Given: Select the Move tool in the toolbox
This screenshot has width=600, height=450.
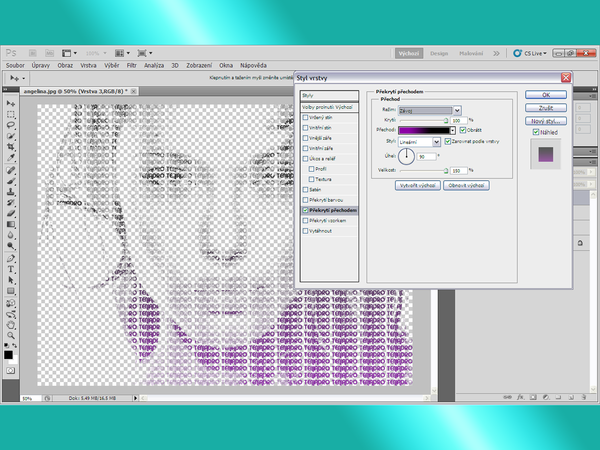Looking at the screenshot, I should pos(9,103).
